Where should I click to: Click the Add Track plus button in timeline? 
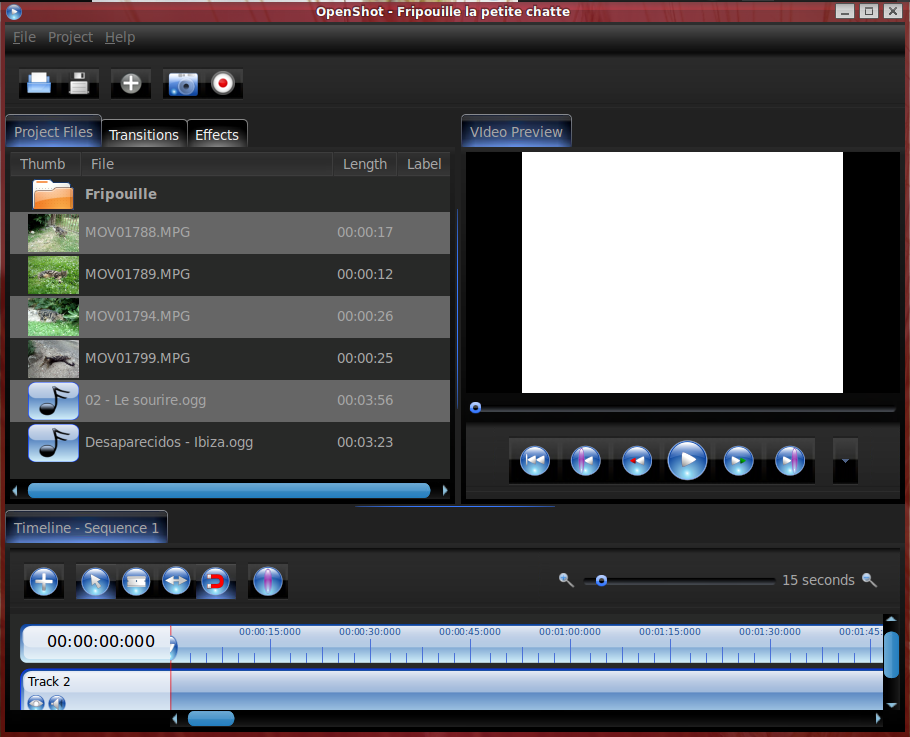pos(43,581)
